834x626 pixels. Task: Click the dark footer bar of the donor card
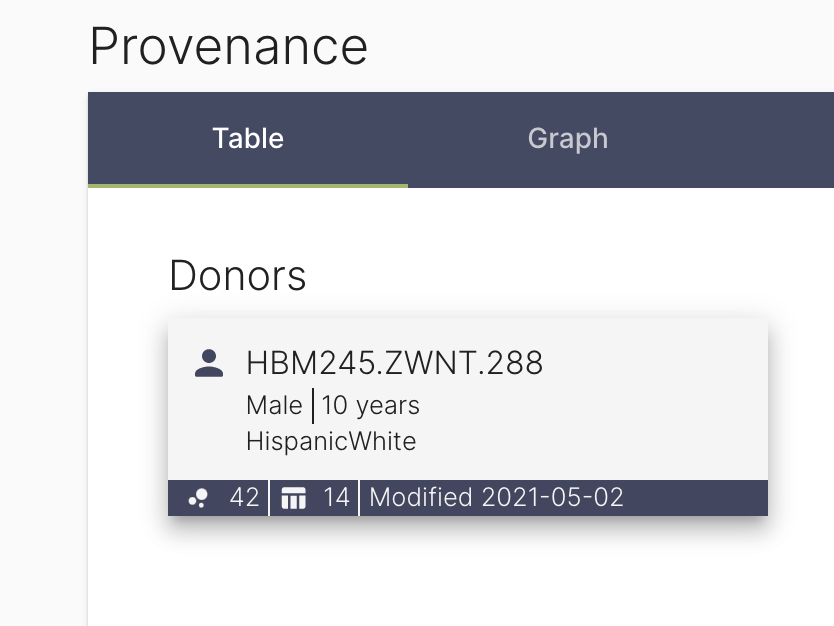pyautogui.click(x=467, y=497)
